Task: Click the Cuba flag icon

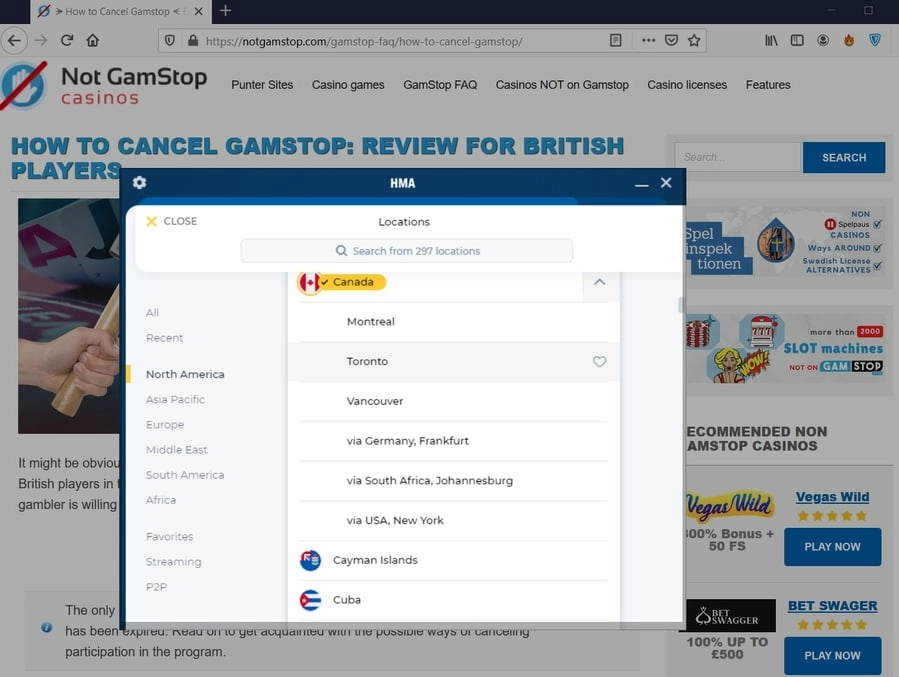Action: 310,600
